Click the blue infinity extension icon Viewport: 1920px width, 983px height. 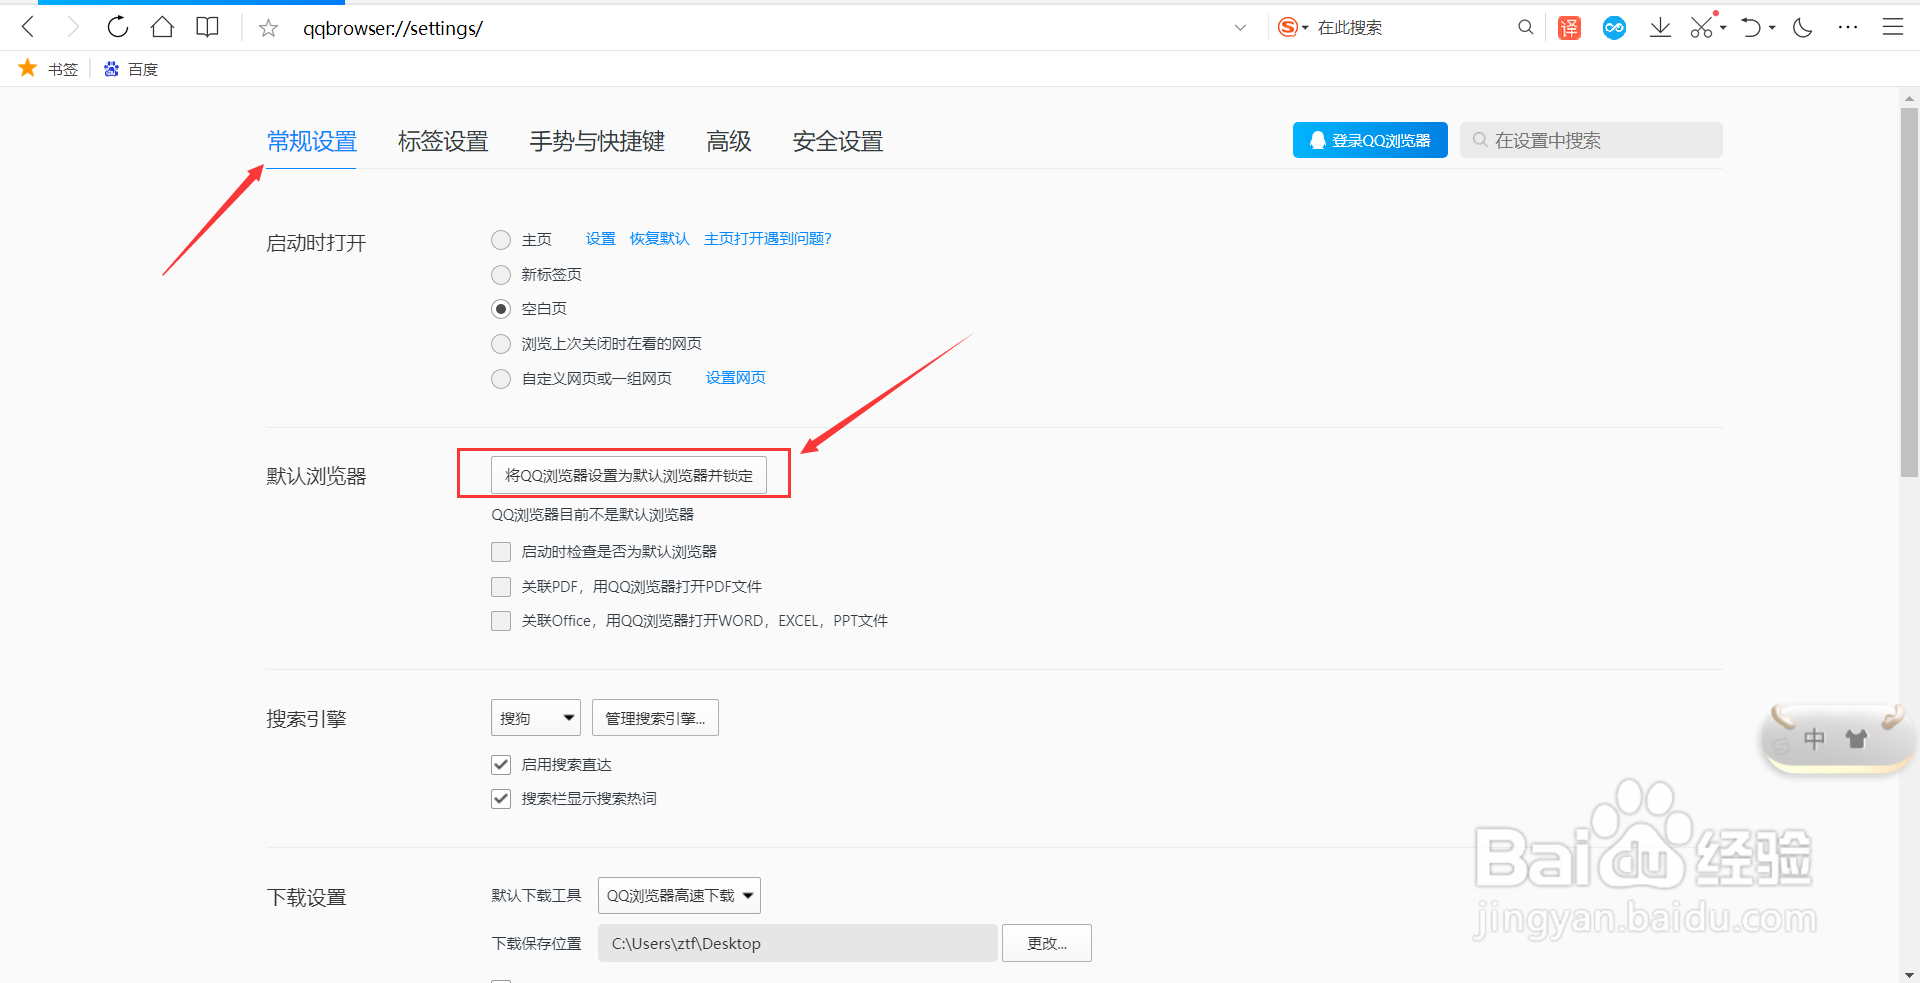pos(1614,28)
